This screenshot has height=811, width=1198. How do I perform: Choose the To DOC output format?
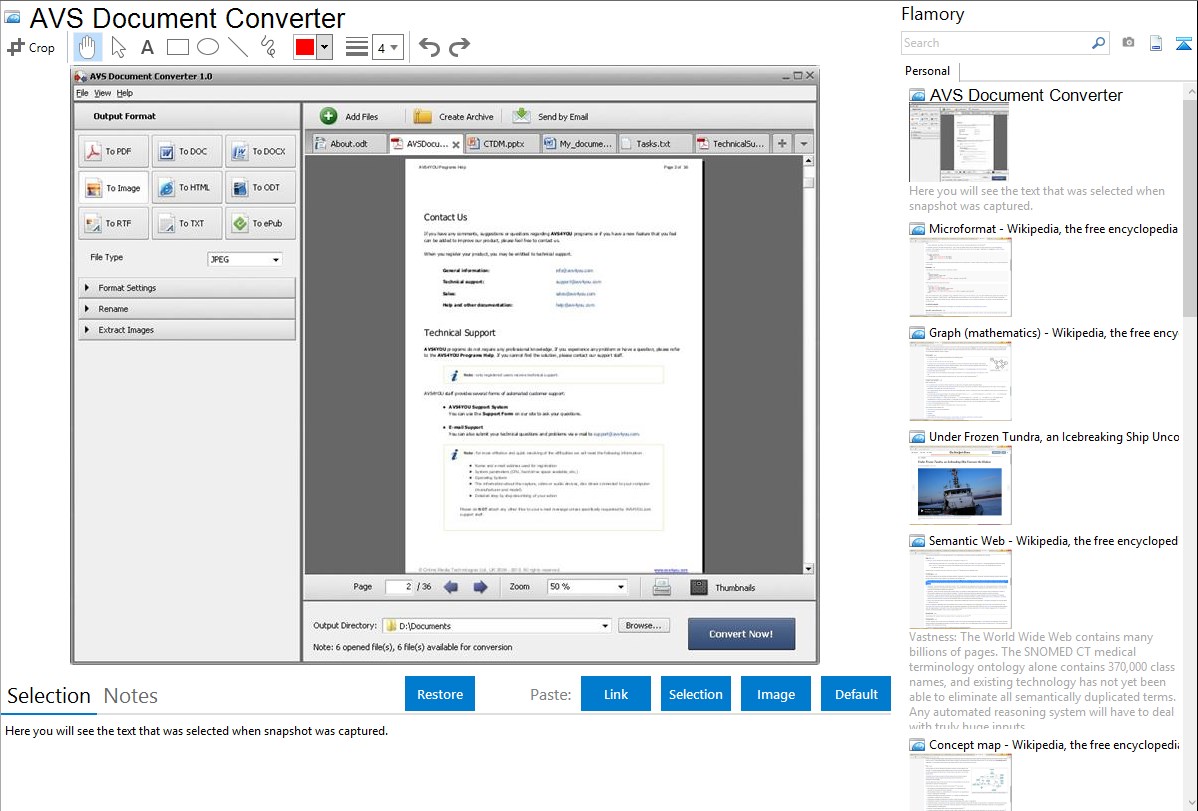186,151
